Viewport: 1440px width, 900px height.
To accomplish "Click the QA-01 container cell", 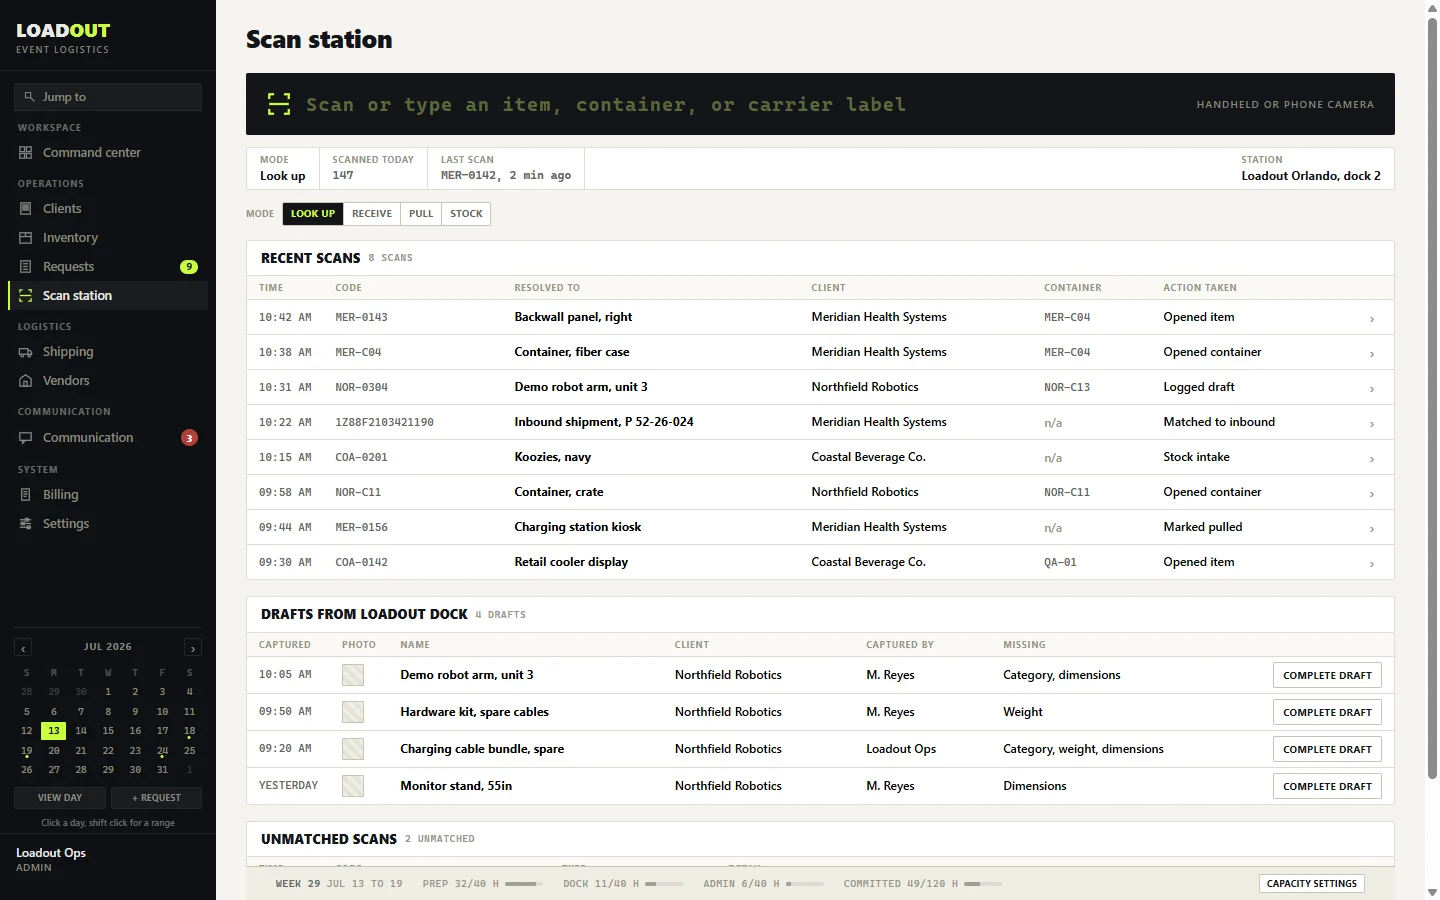I will tap(1060, 562).
